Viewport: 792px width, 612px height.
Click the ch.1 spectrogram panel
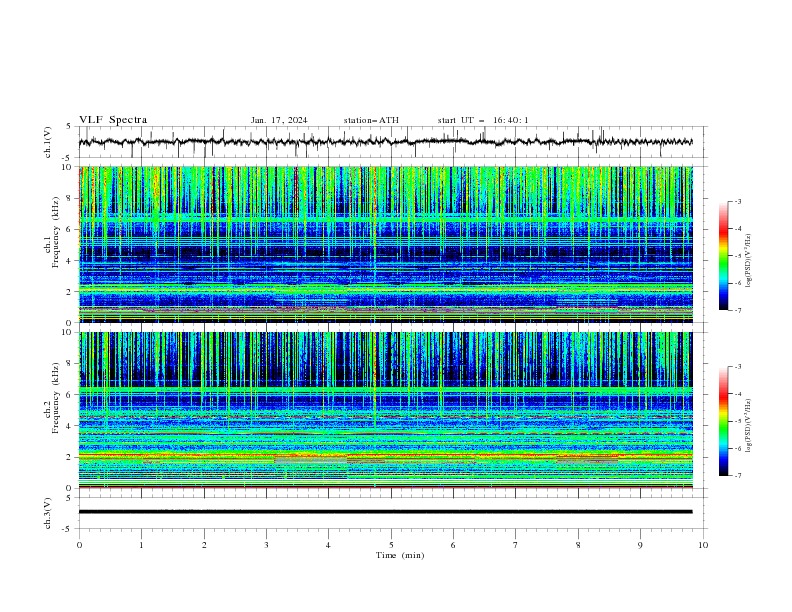[386, 244]
